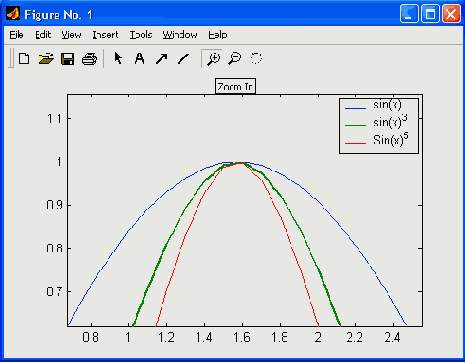465x362 pixels.
Task: Open the View menu
Action: pos(71,35)
